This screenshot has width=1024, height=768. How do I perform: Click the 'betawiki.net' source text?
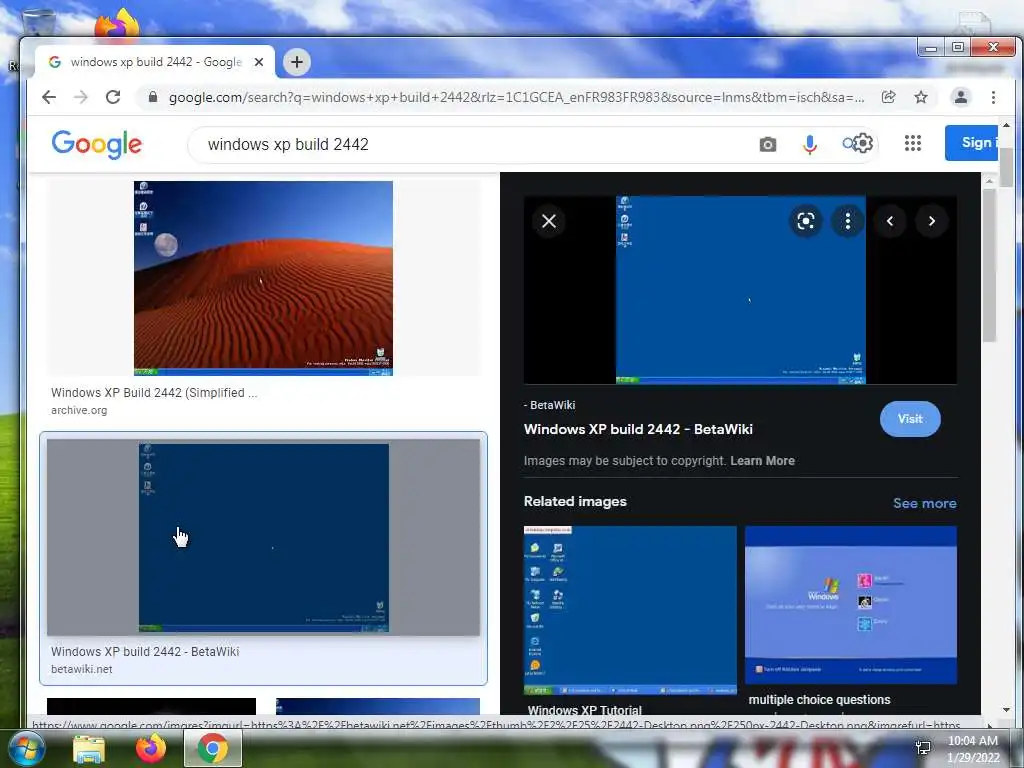pyautogui.click(x=82, y=669)
